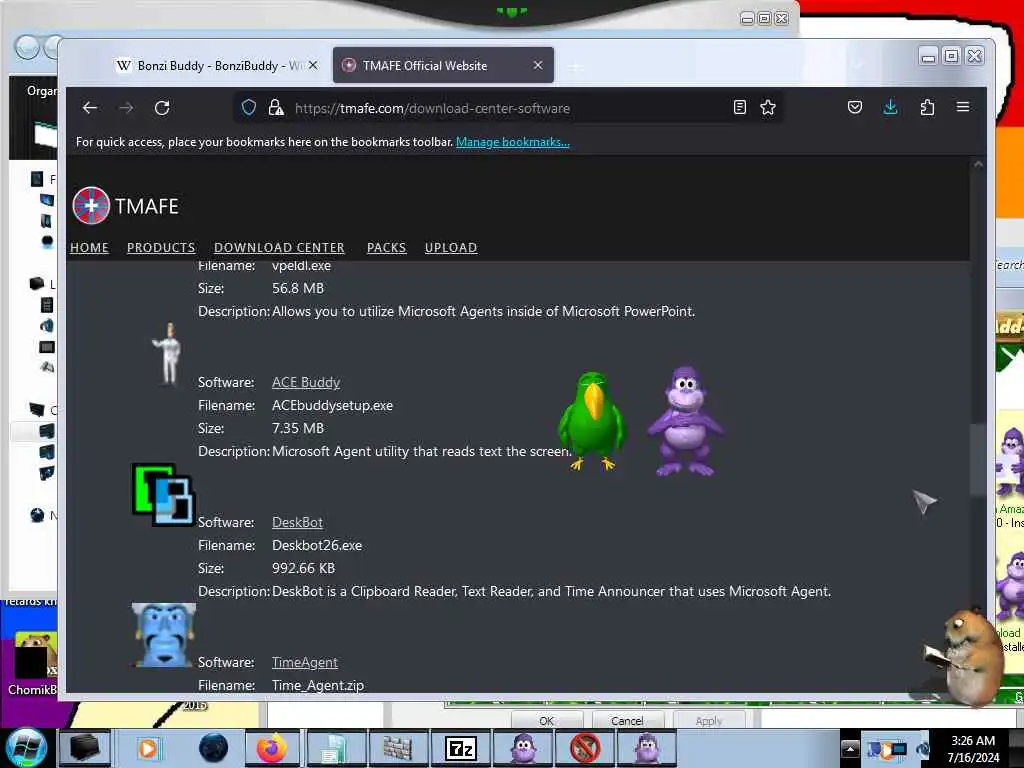Click the Firefox forward arrow button

click(126, 108)
